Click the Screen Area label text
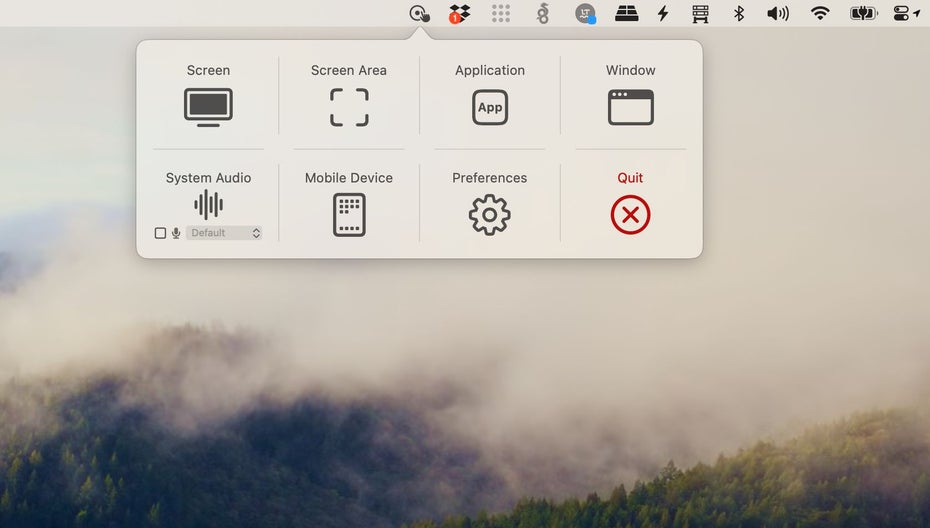Image resolution: width=930 pixels, height=528 pixels. tap(349, 71)
